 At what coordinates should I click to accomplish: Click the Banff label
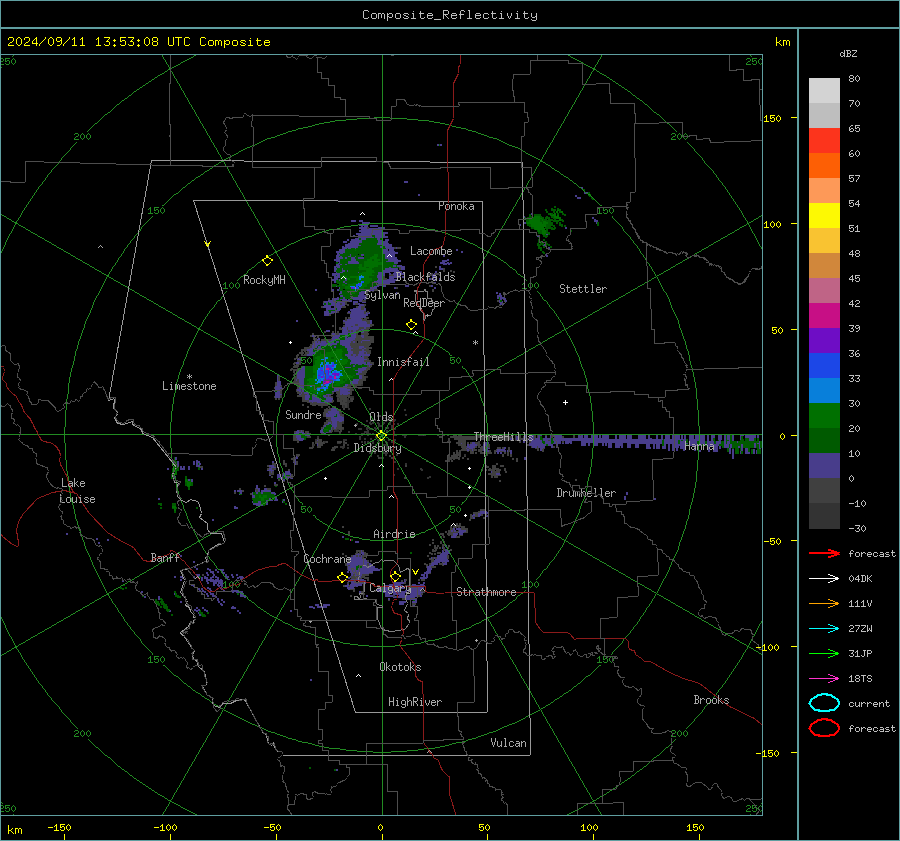pos(165,557)
